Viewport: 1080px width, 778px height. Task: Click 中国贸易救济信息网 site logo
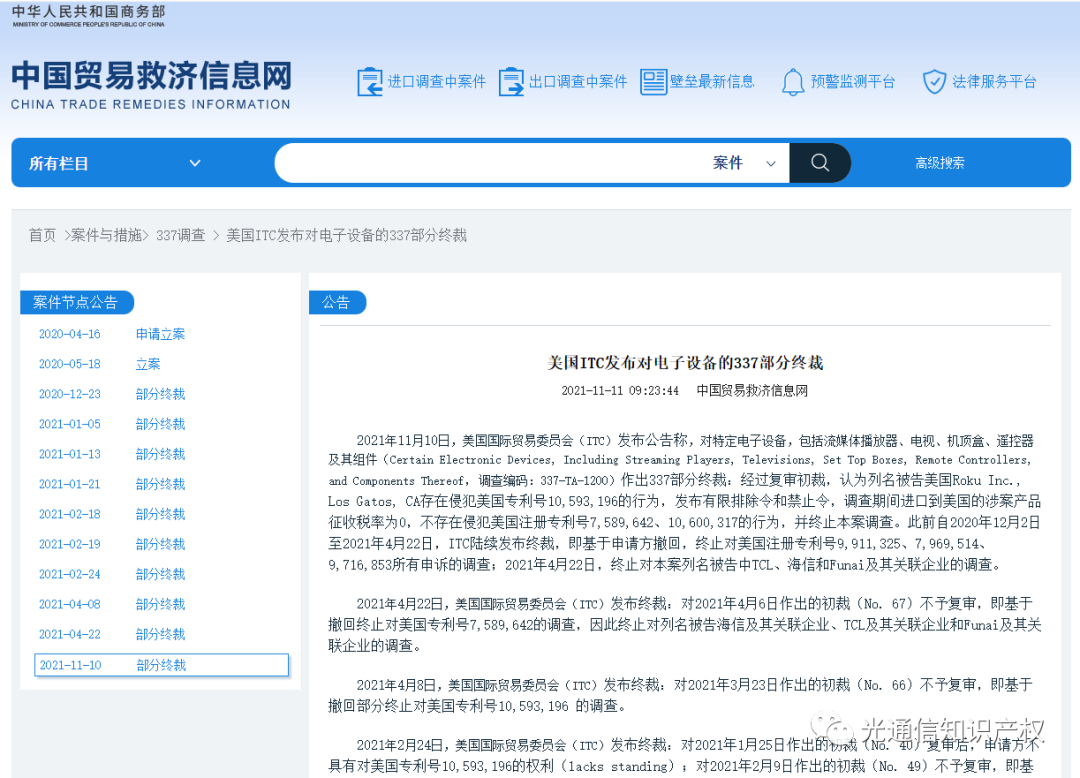tap(151, 85)
